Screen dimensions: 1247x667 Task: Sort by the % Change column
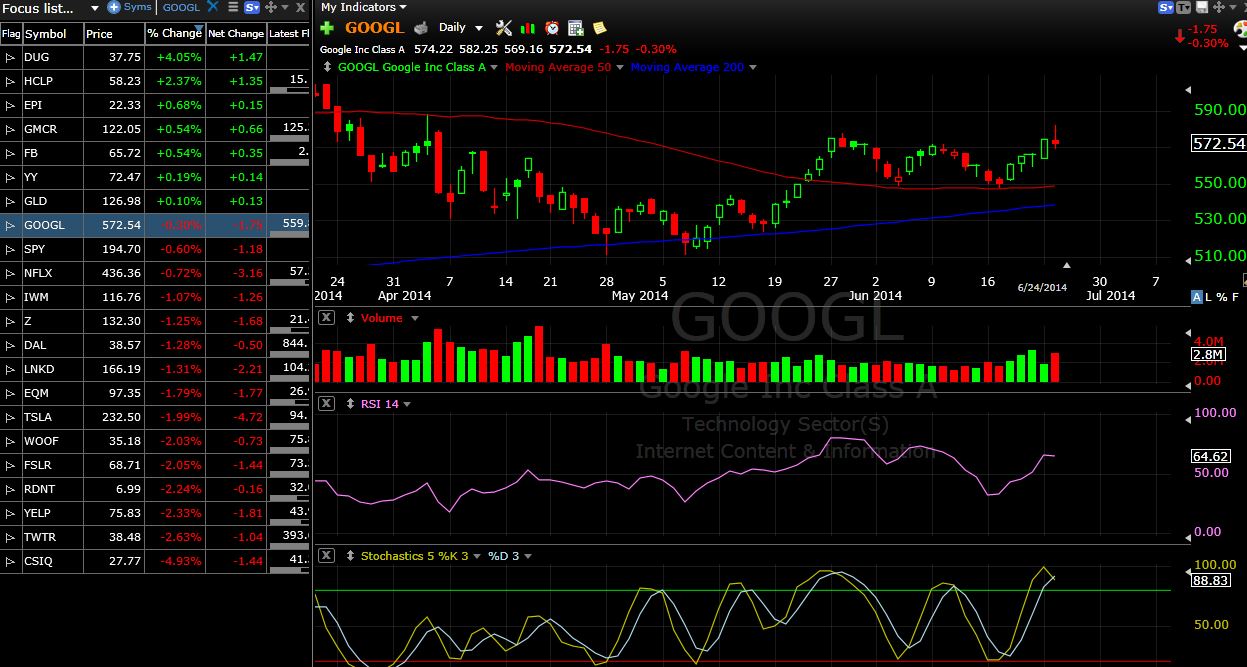[x=175, y=33]
